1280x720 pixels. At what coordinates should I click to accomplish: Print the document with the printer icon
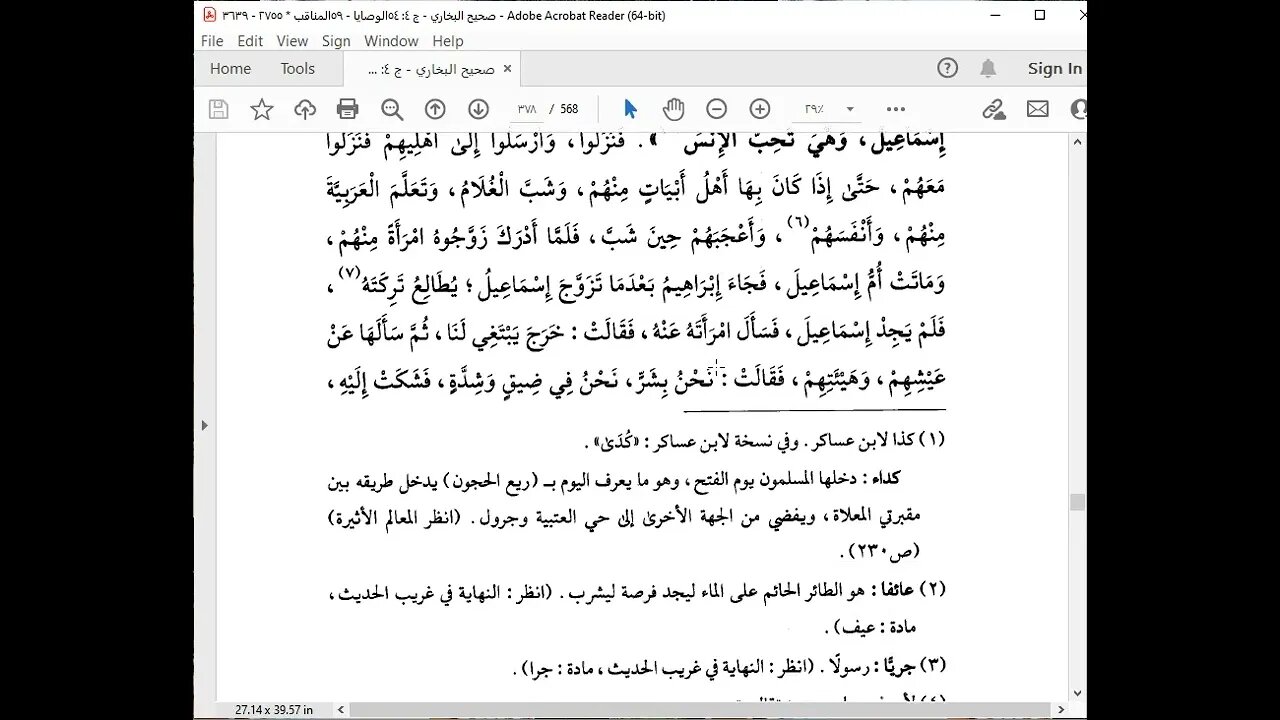click(348, 109)
